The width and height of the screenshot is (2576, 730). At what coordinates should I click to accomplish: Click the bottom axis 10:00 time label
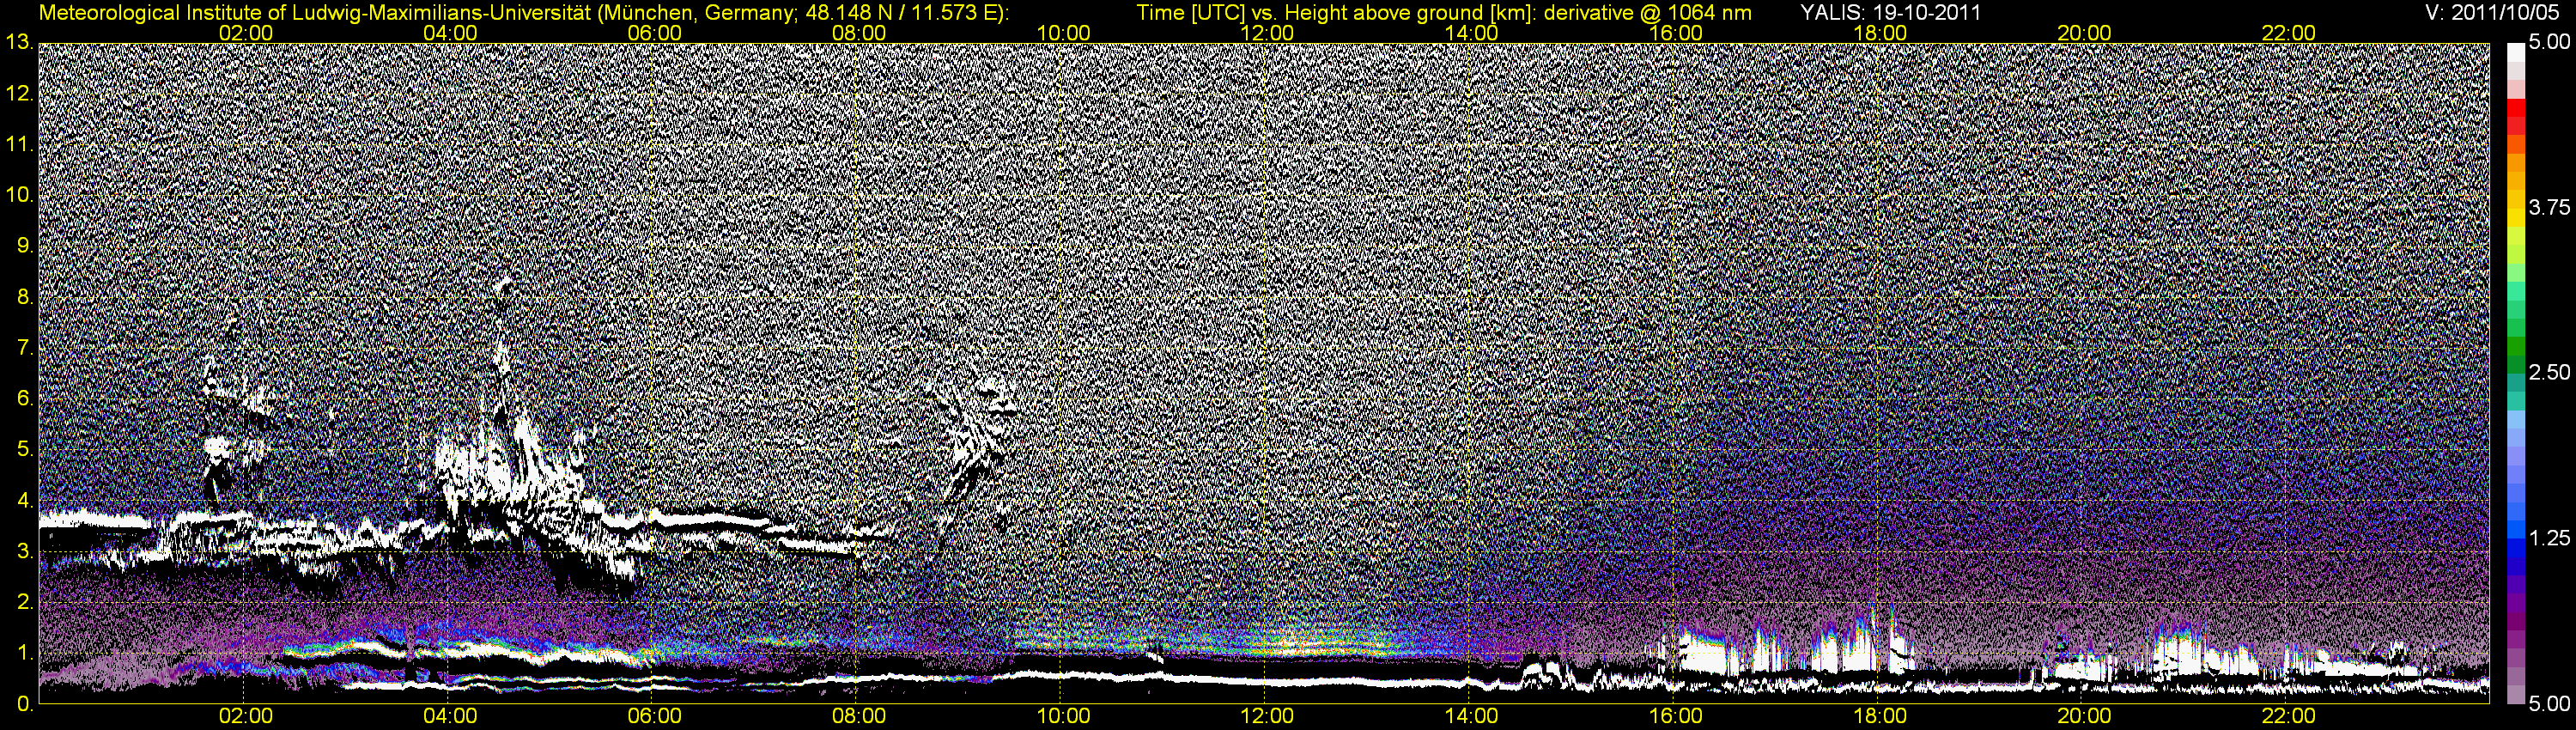[x=1063, y=716]
